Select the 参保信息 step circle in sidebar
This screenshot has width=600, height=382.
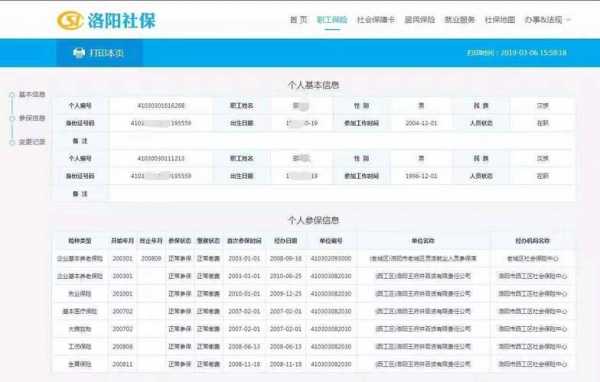[12, 118]
